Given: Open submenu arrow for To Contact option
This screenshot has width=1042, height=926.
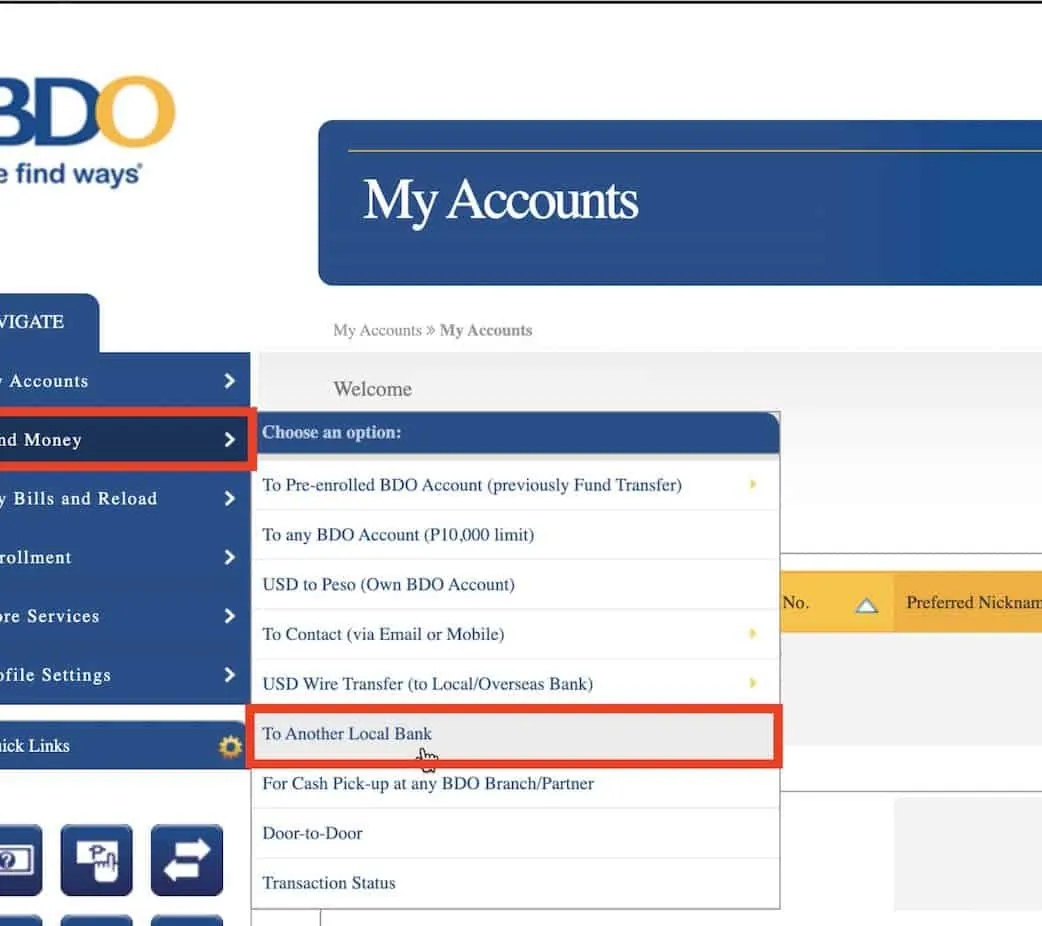Looking at the screenshot, I should coord(752,634).
